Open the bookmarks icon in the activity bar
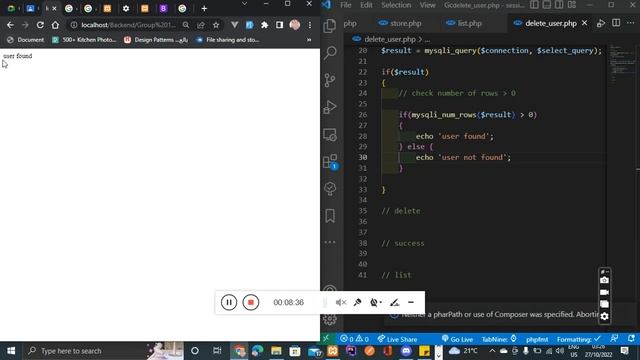Viewport: 640px width, 360px height. point(330,216)
